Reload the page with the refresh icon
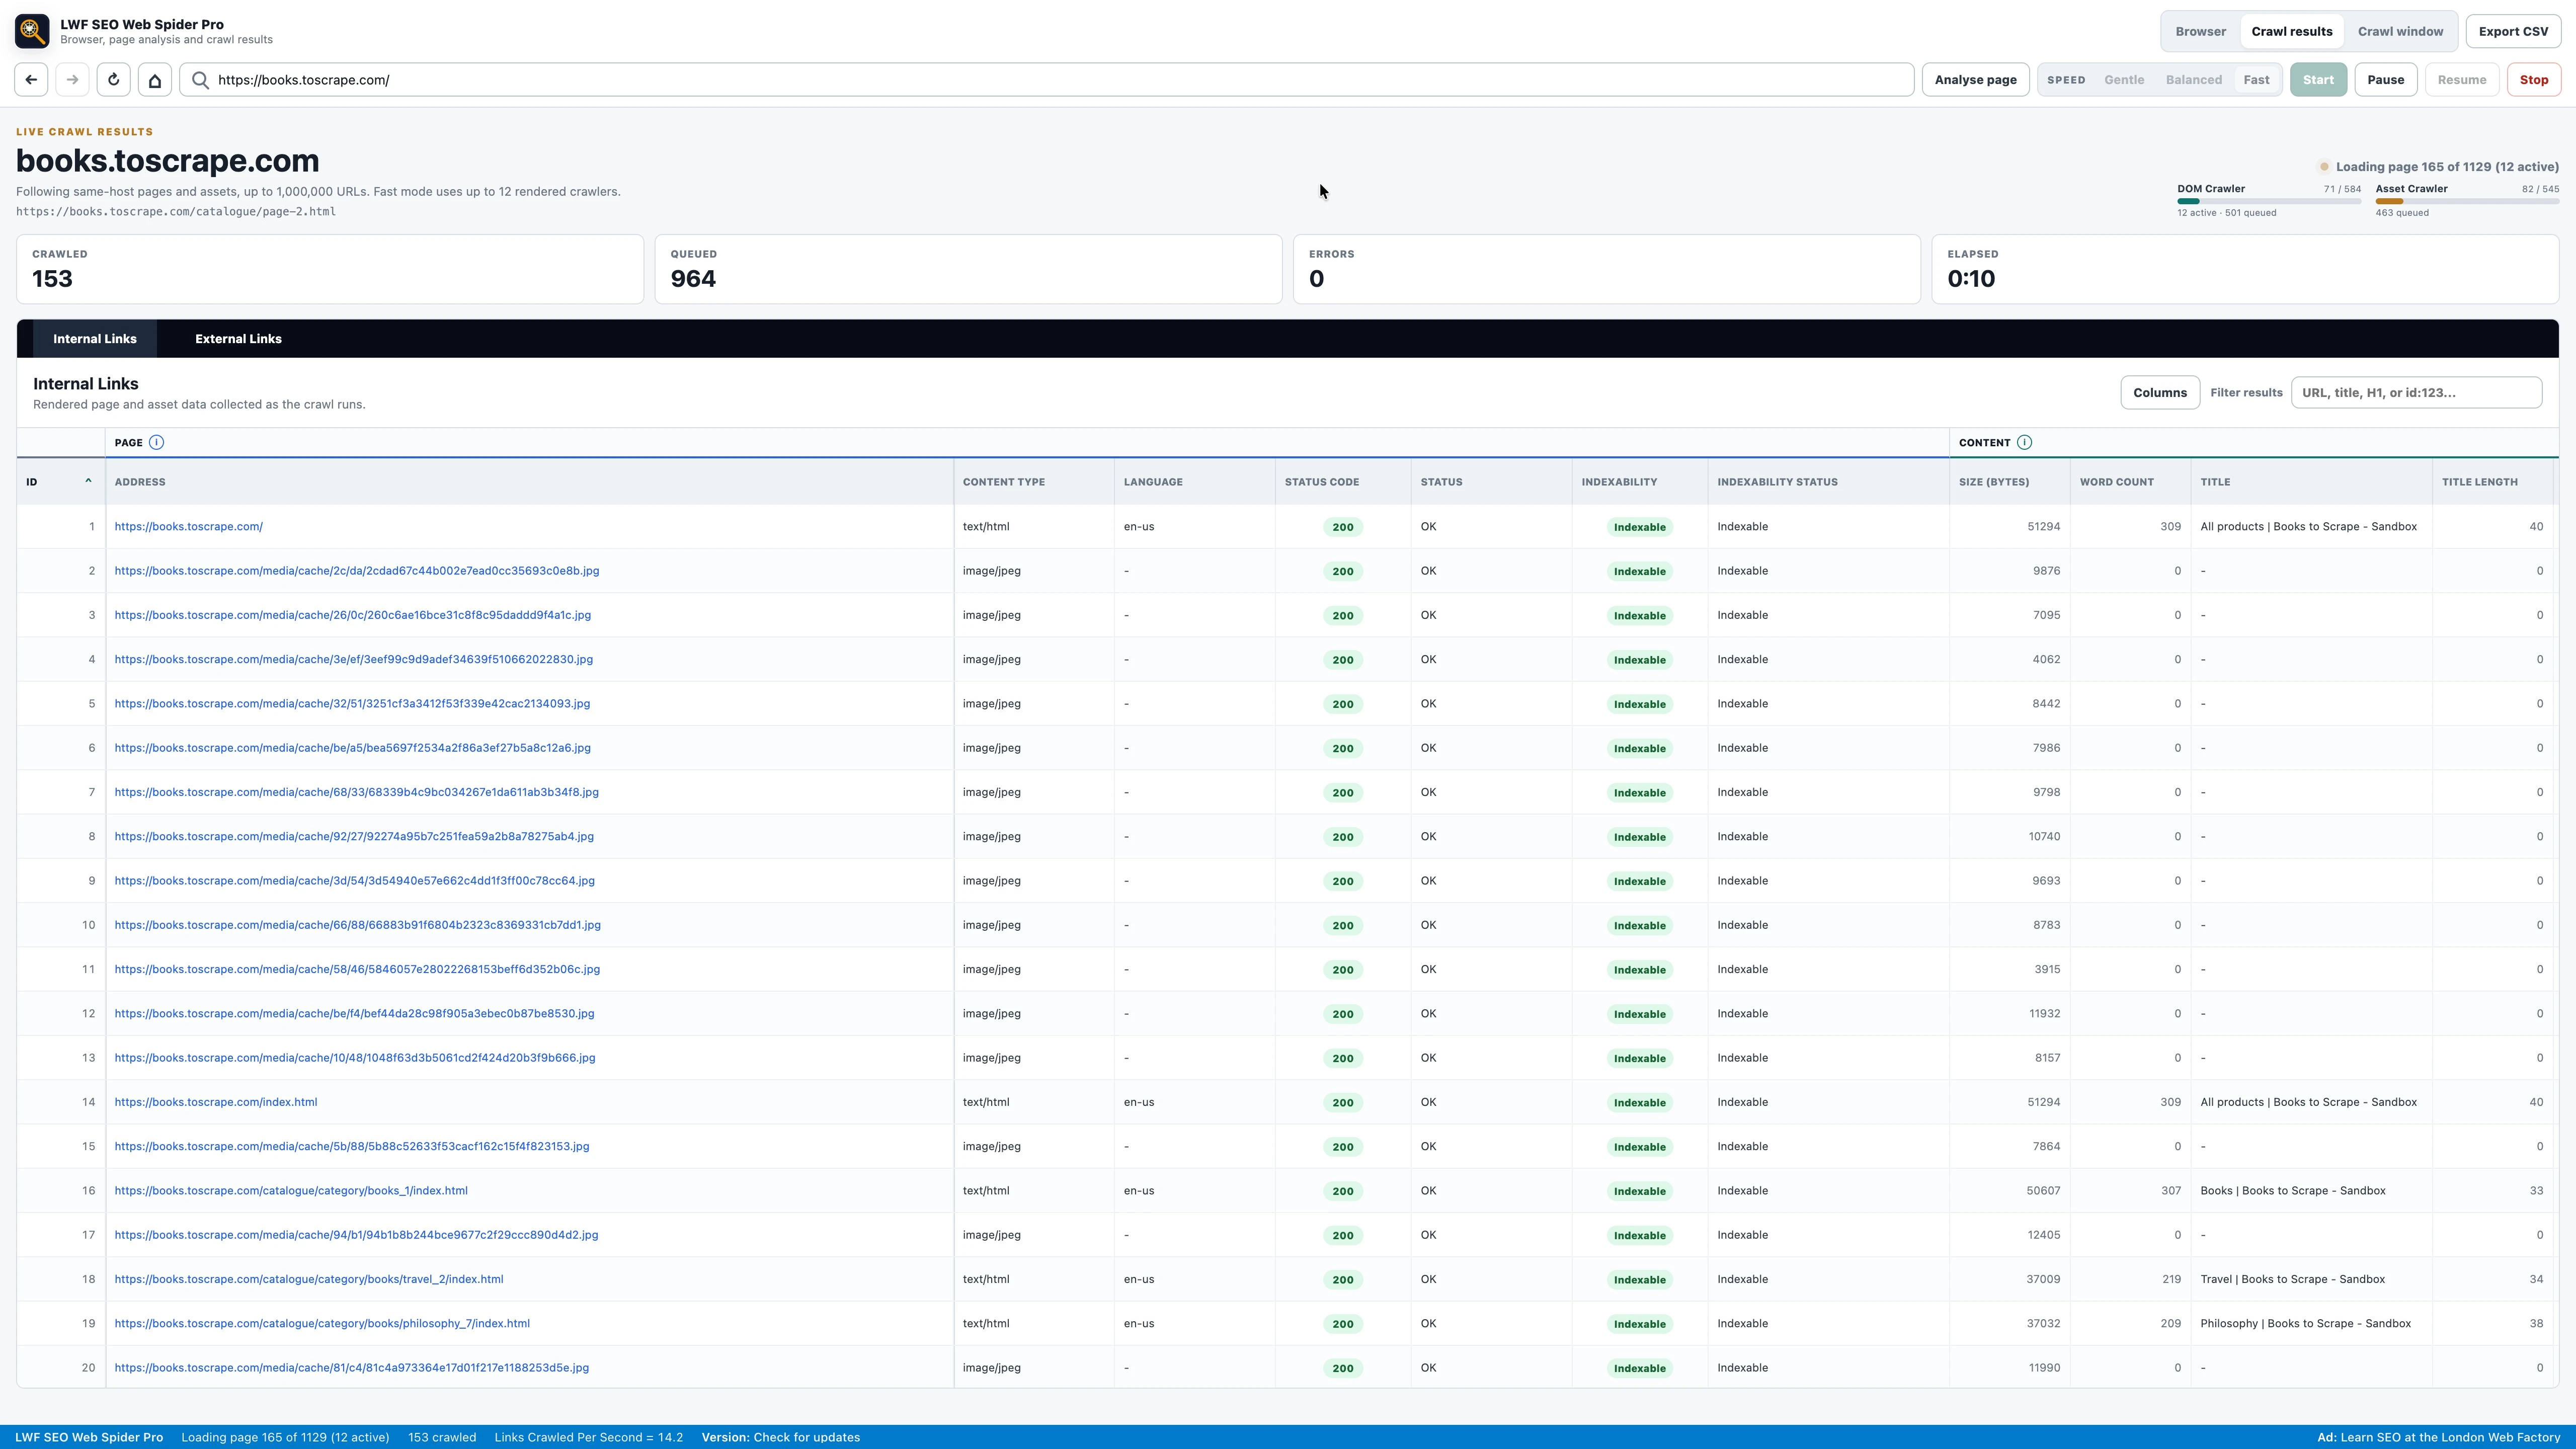The height and width of the screenshot is (1449, 2576). [x=113, y=80]
